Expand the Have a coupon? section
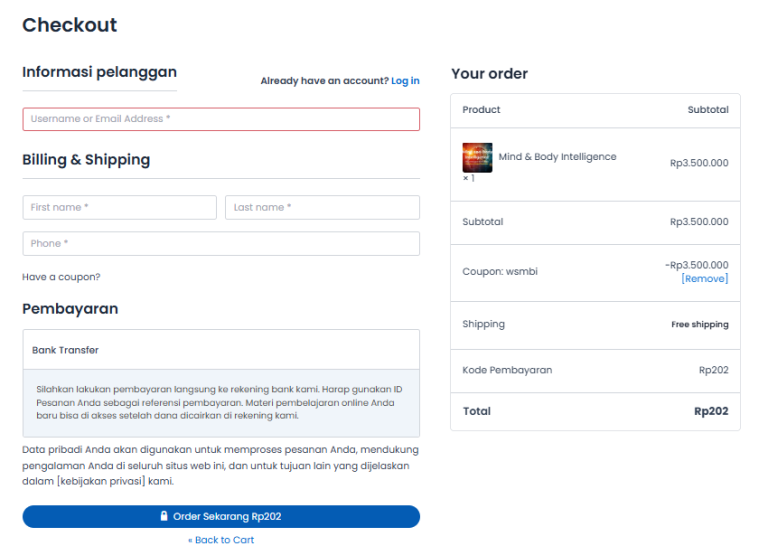 61,277
